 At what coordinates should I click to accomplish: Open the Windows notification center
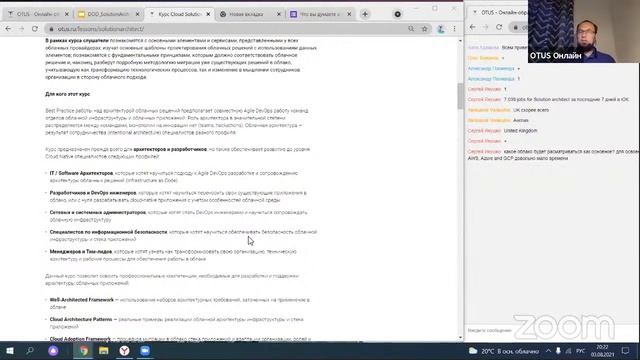(625, 351)
